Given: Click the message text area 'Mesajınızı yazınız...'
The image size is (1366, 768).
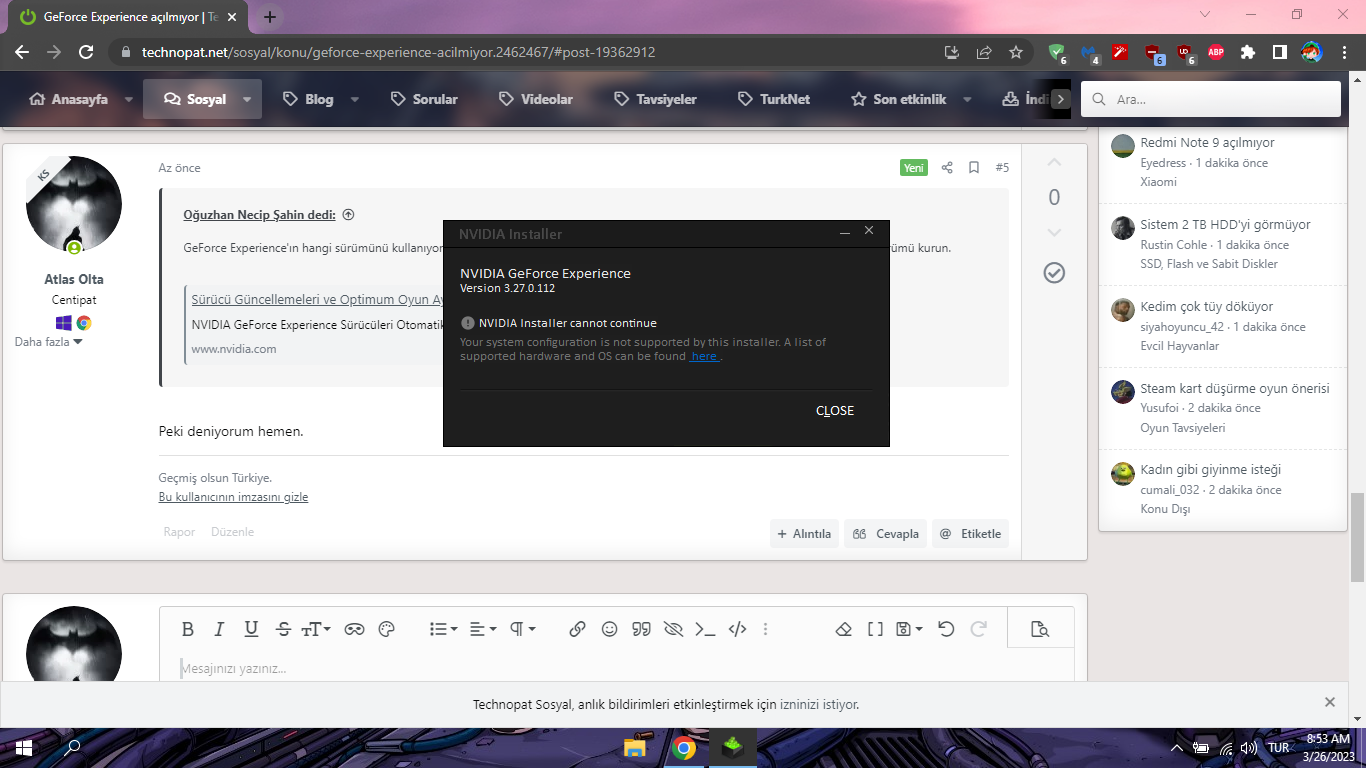Looking at the screenshot, I should 616,668.
